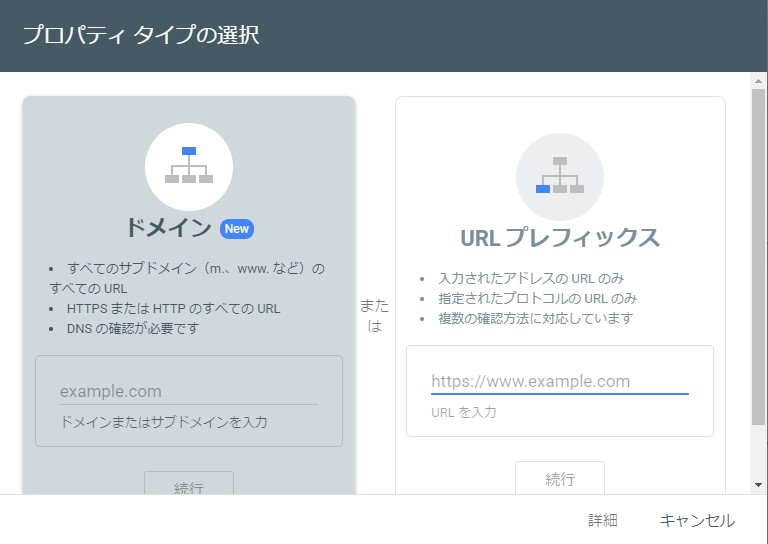Select the URL プレフィックス heading
The image size is (768, 544).
[560, 237]
